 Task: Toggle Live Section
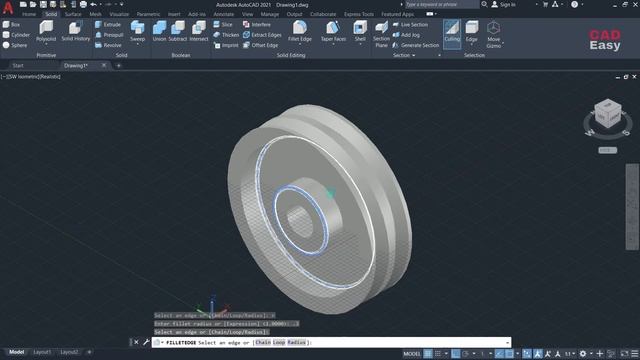(410, 24)
